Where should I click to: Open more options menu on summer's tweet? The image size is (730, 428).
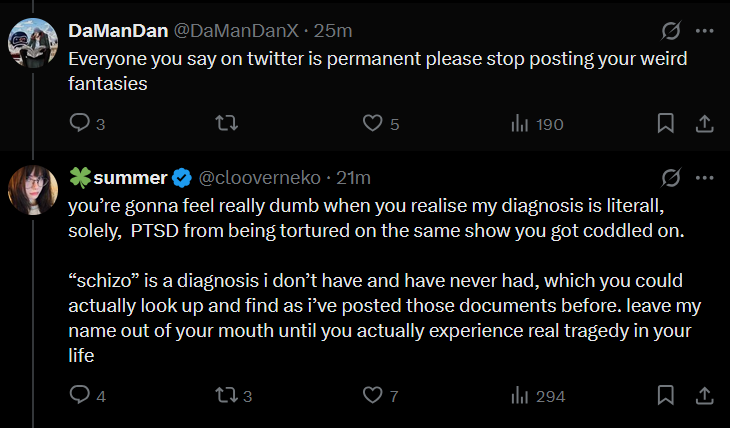704,178
